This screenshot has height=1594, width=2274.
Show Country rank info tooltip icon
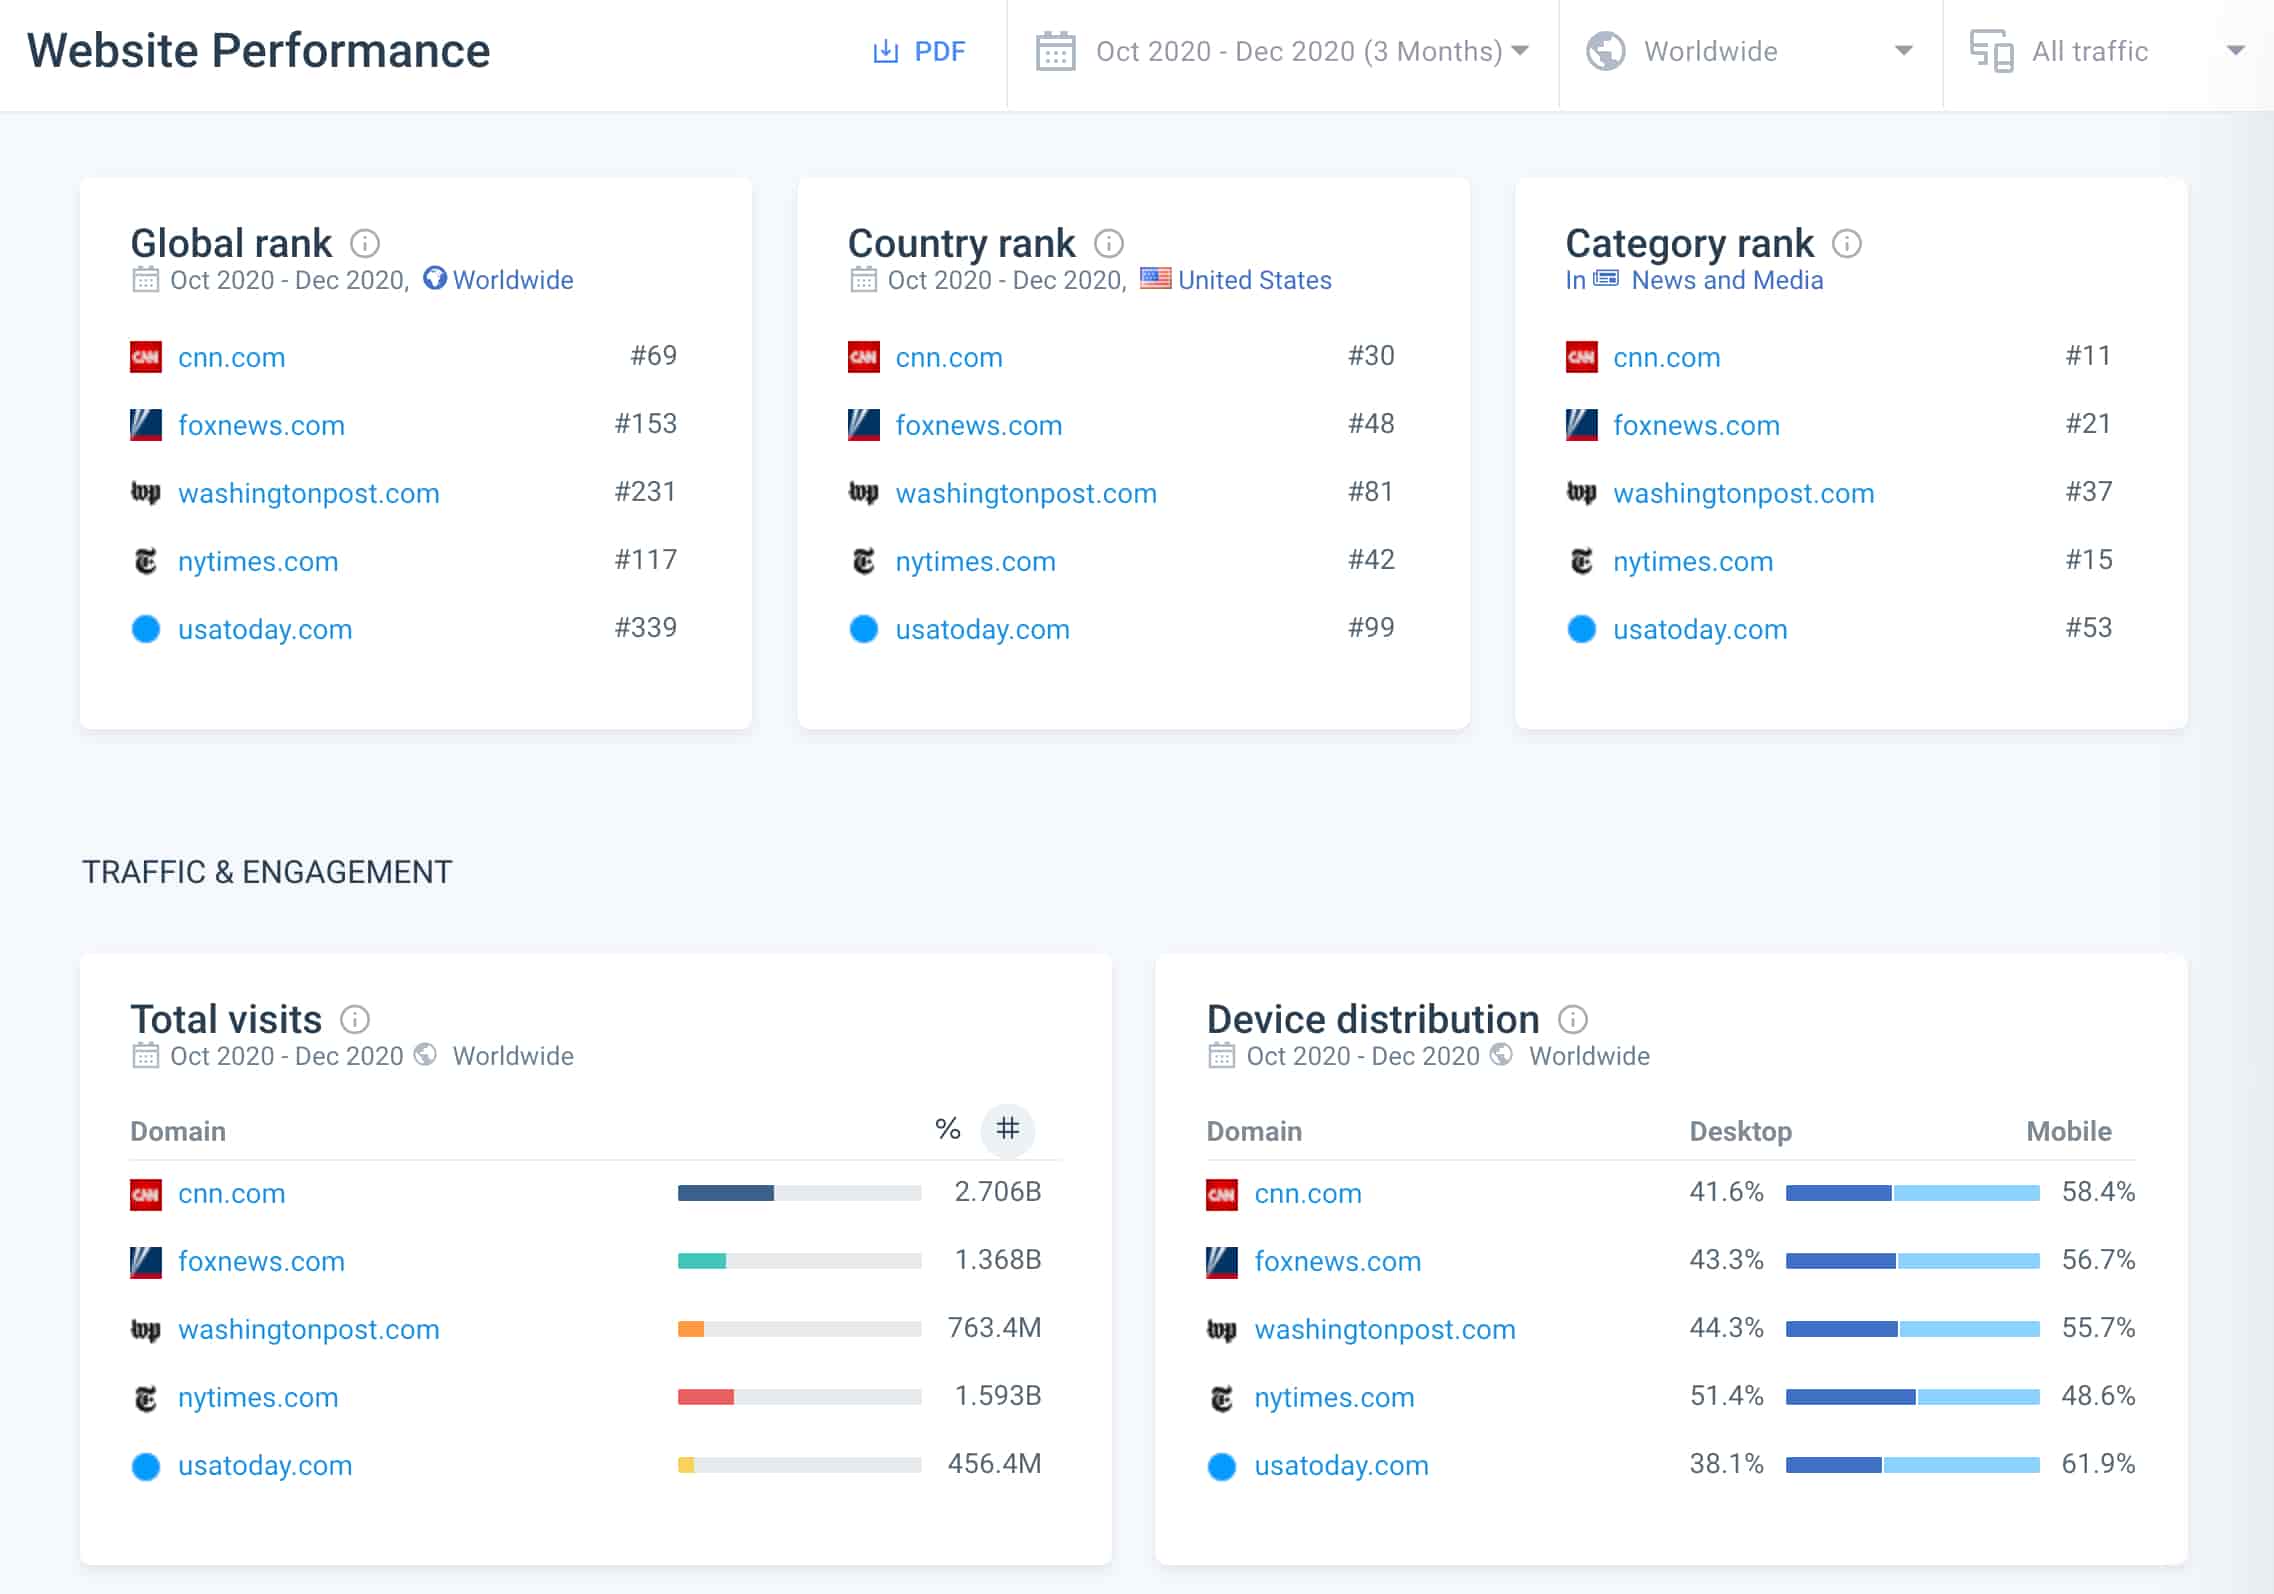pos(1109,243)
